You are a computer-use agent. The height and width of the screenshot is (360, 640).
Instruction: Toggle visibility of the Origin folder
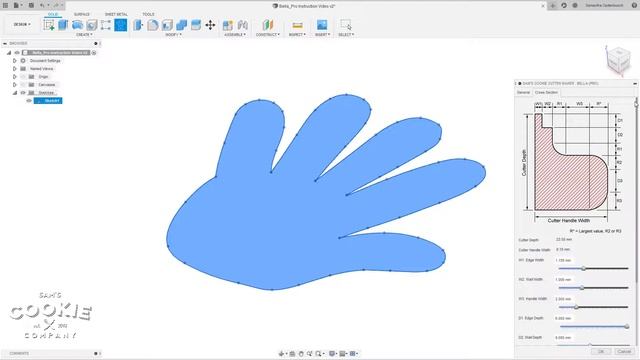(23, 77)
